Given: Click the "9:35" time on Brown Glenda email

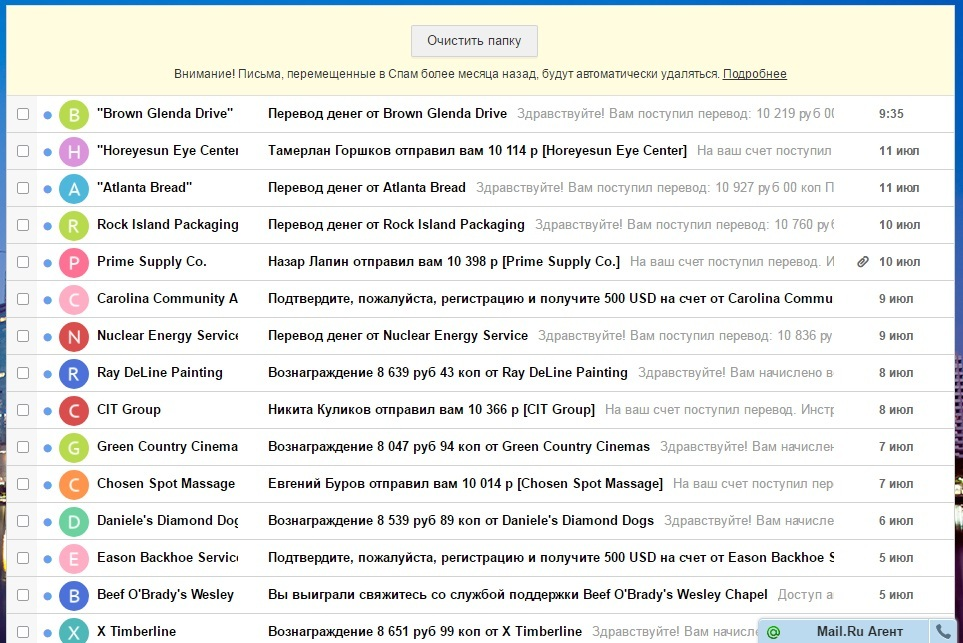Looking at the screenshot, I should (891, 114).
